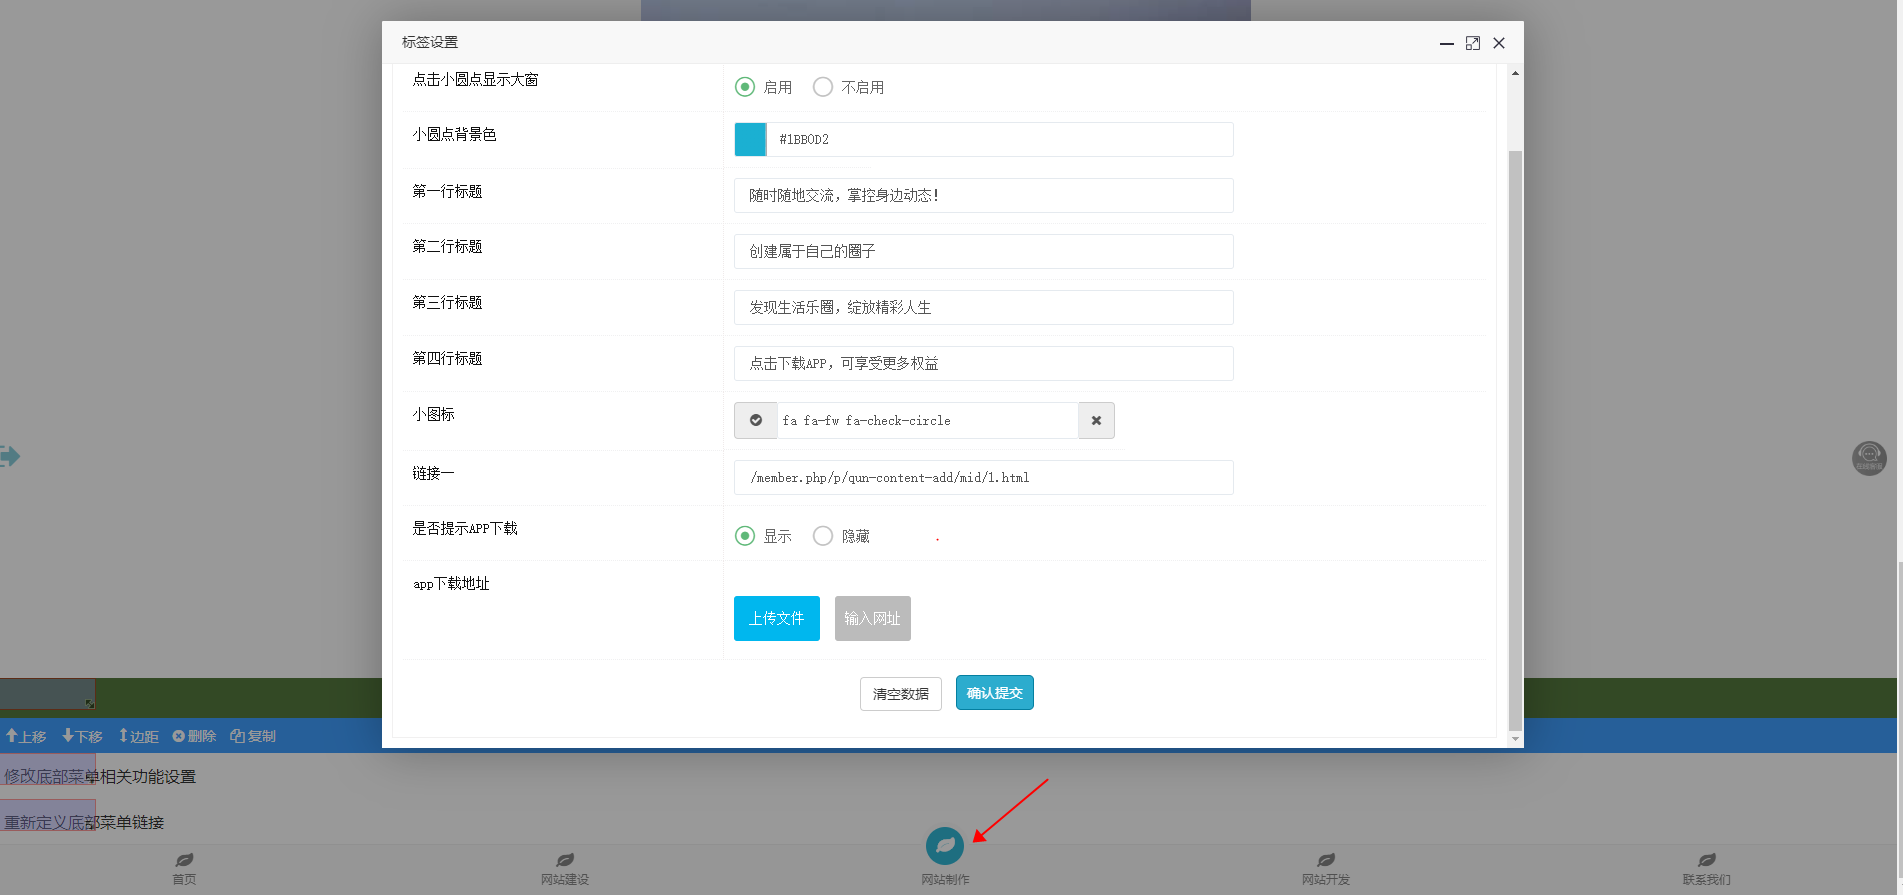Select 显示 for APP download prompt

click(745, 536)
